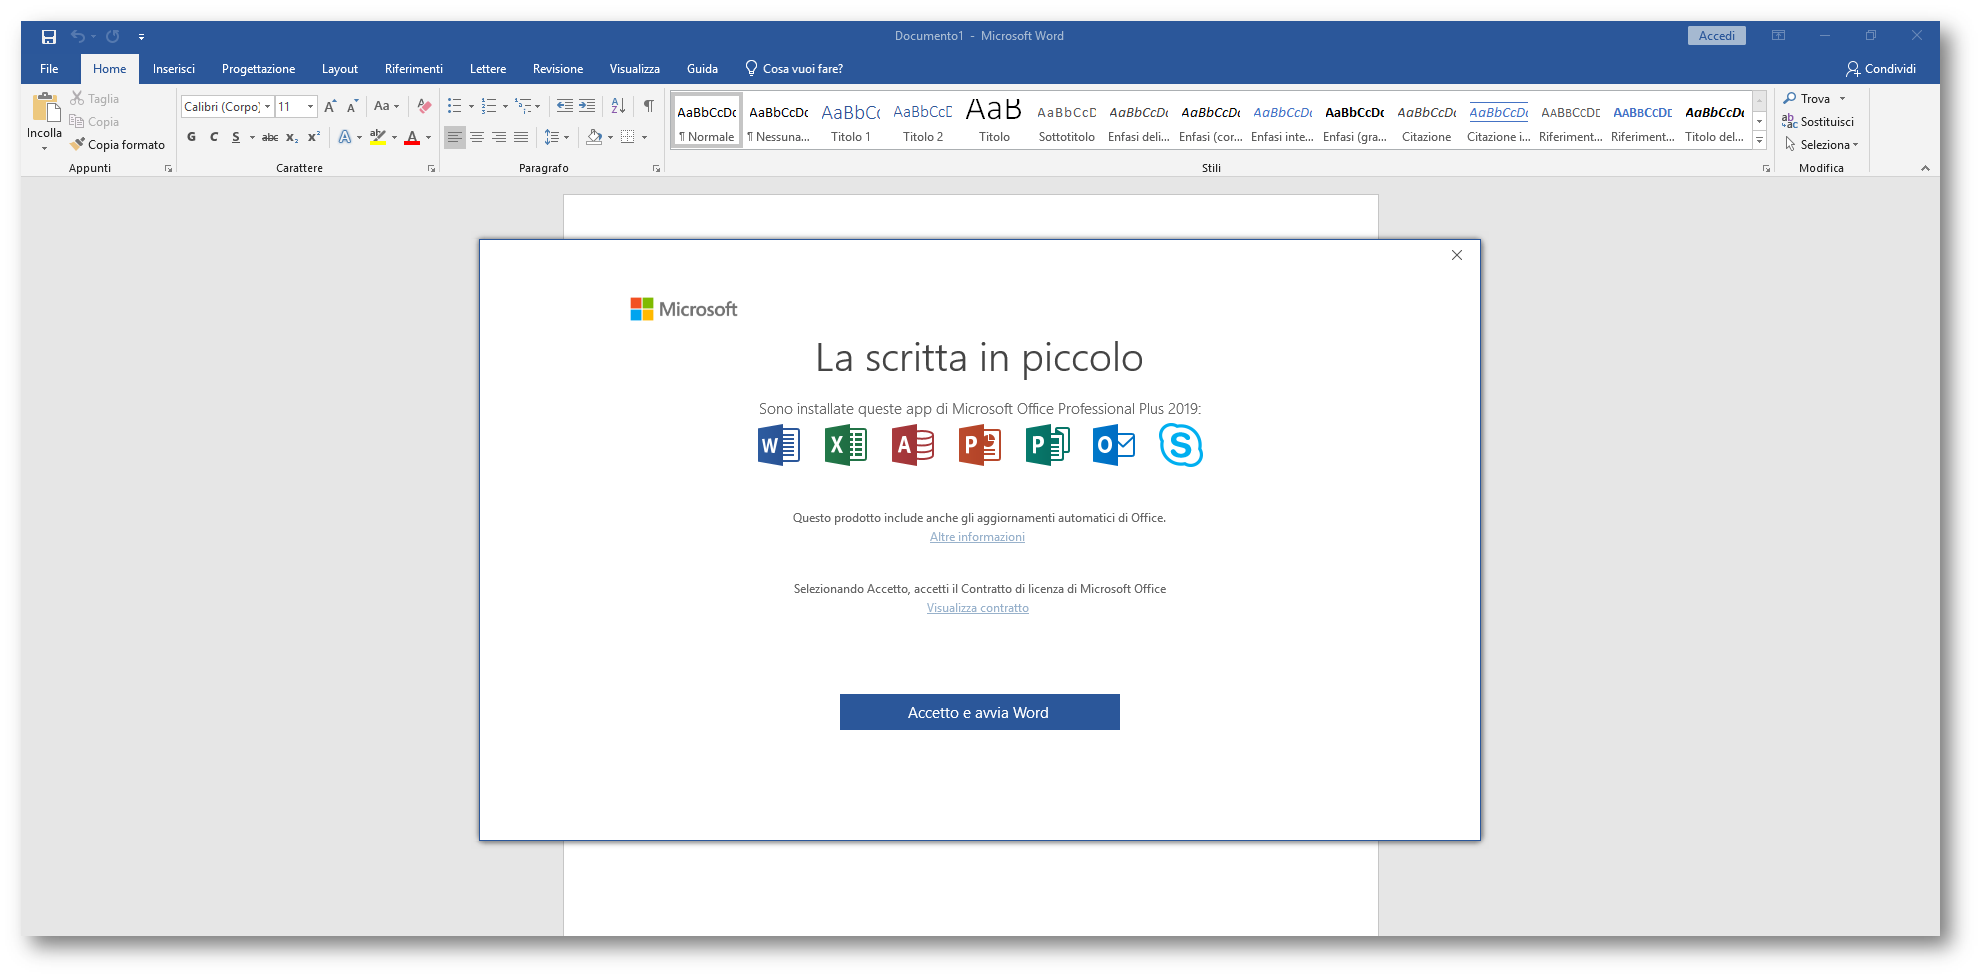Viewport: 1982px width, 978px height.
Task: Click the line spacing icon
Action: pos(552,137)
